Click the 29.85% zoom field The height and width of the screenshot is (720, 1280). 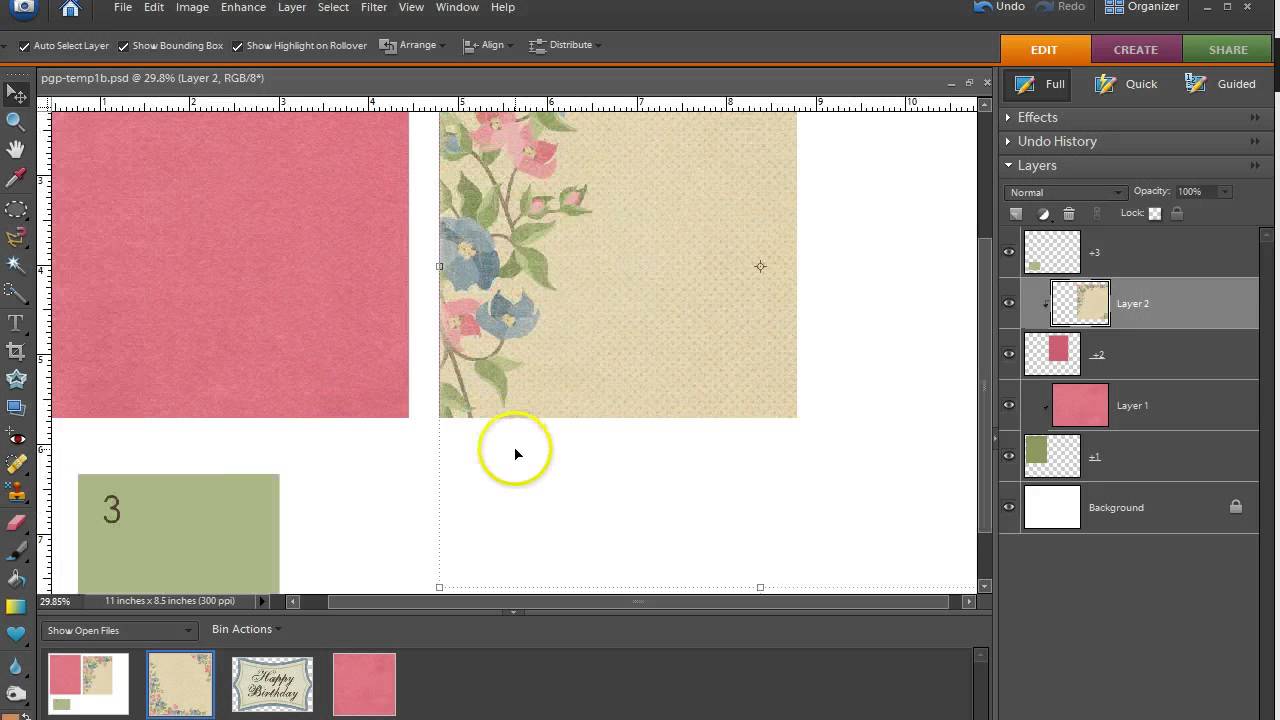tap(56, 601)
